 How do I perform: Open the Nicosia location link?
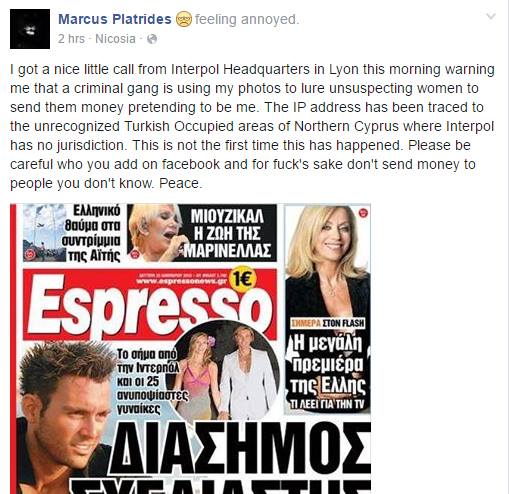(x=115, y=39)
